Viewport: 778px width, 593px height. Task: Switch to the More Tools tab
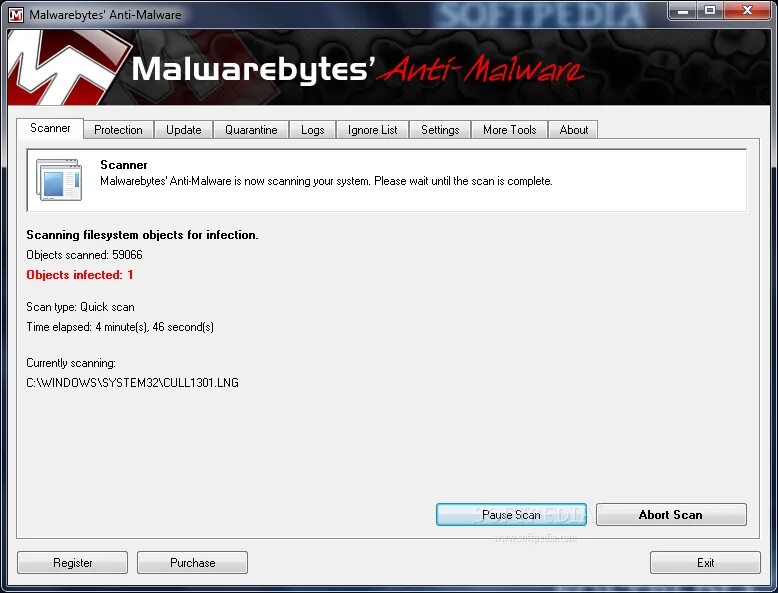[x=510, y=130]
